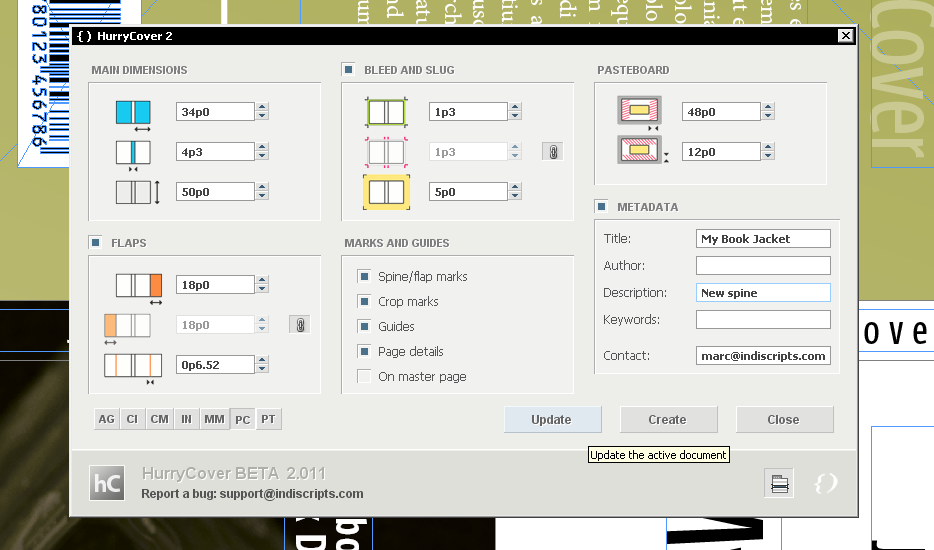Click the yellow slug area icon
Screen dimensions: 934x550
[386, 192]
